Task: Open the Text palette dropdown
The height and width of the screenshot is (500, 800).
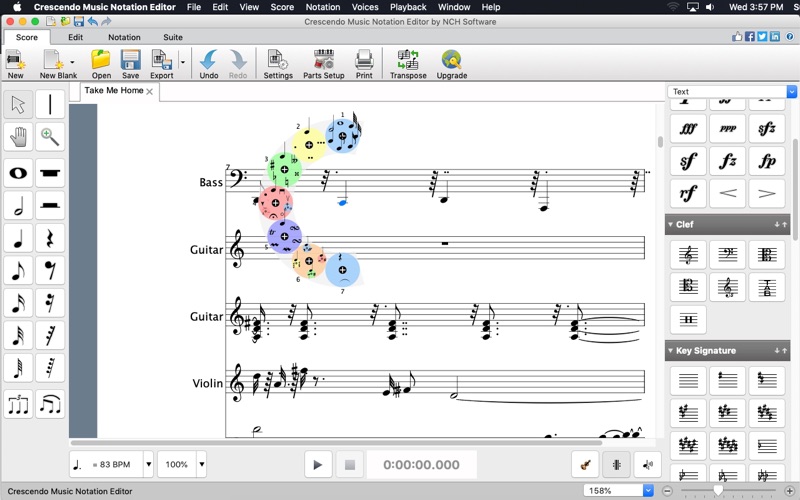Action: pyautogui.click(x=791, y=92)
